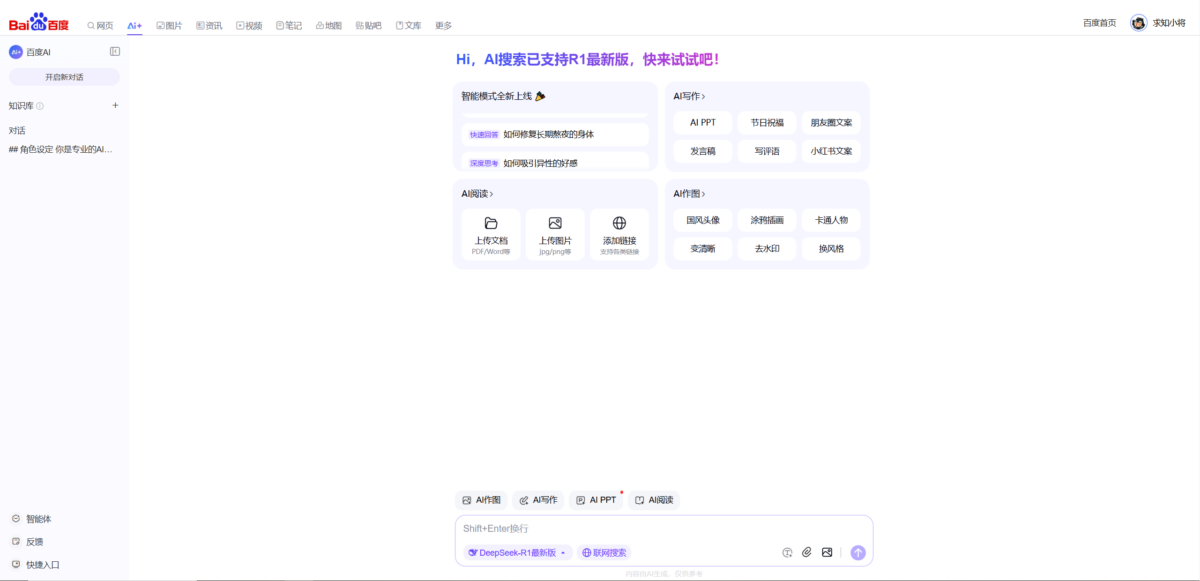Image resolution: width=1200 pixels, height=581 pixels.
Task: Click the 求知小将 username
Action: (1169, 22)
